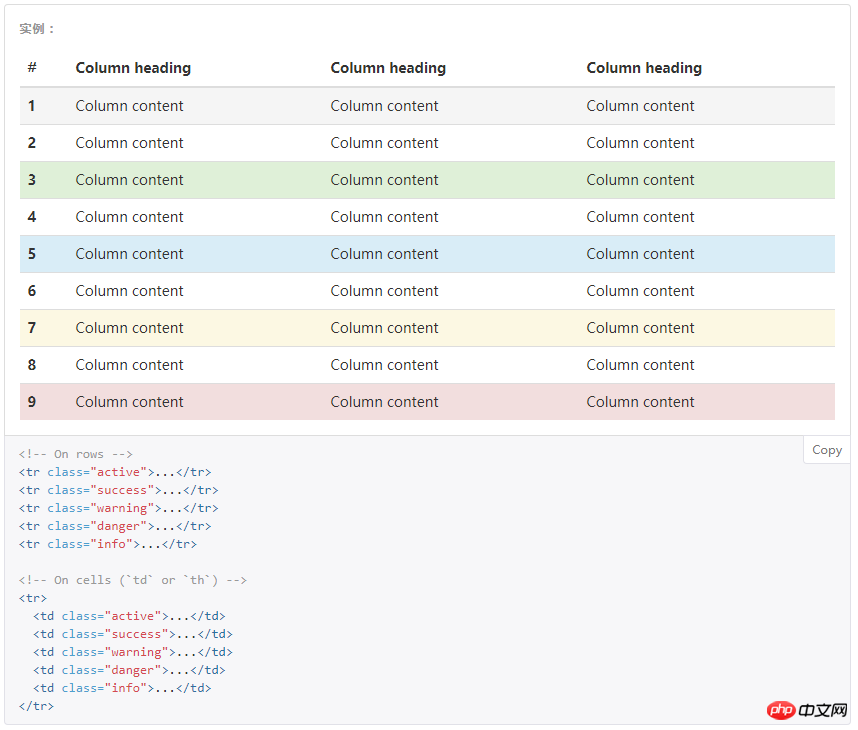Click the 中文网 watermark text
Image resolution: width=858 pixels, height=730 pixels.
[823, 710]
